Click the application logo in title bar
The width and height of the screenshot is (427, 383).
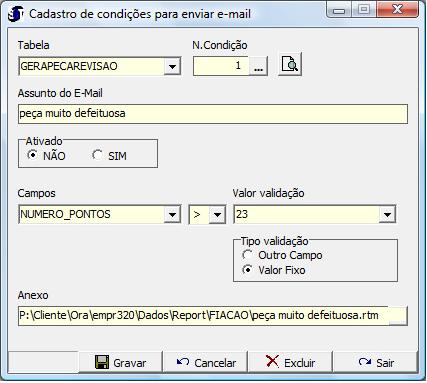pos(15,14)
